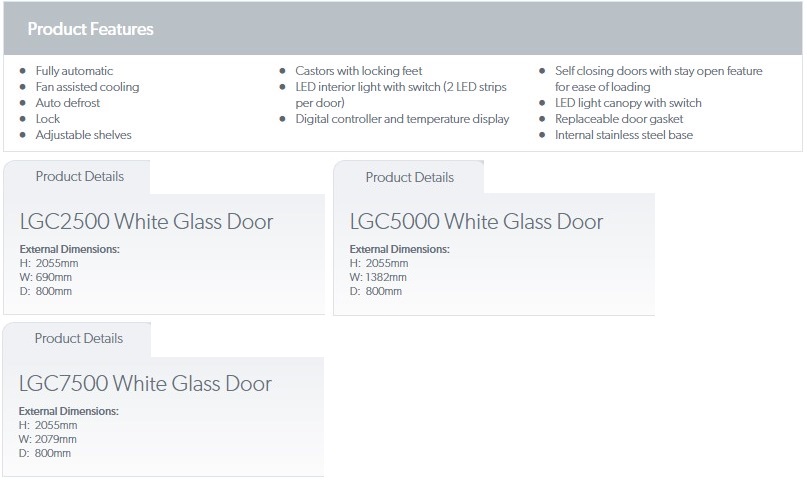Screen dimensions: 807x482
Task: Click the Auto defrost bullet item
Action: (x=68, y=103)
